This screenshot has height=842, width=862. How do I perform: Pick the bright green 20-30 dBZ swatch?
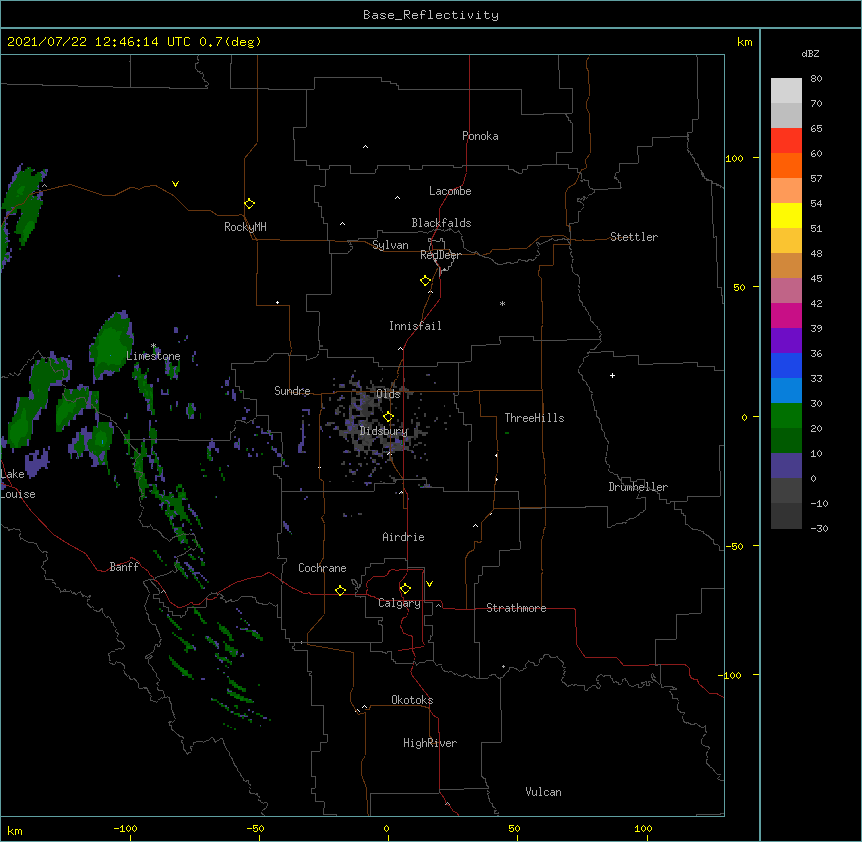(786, 416)
